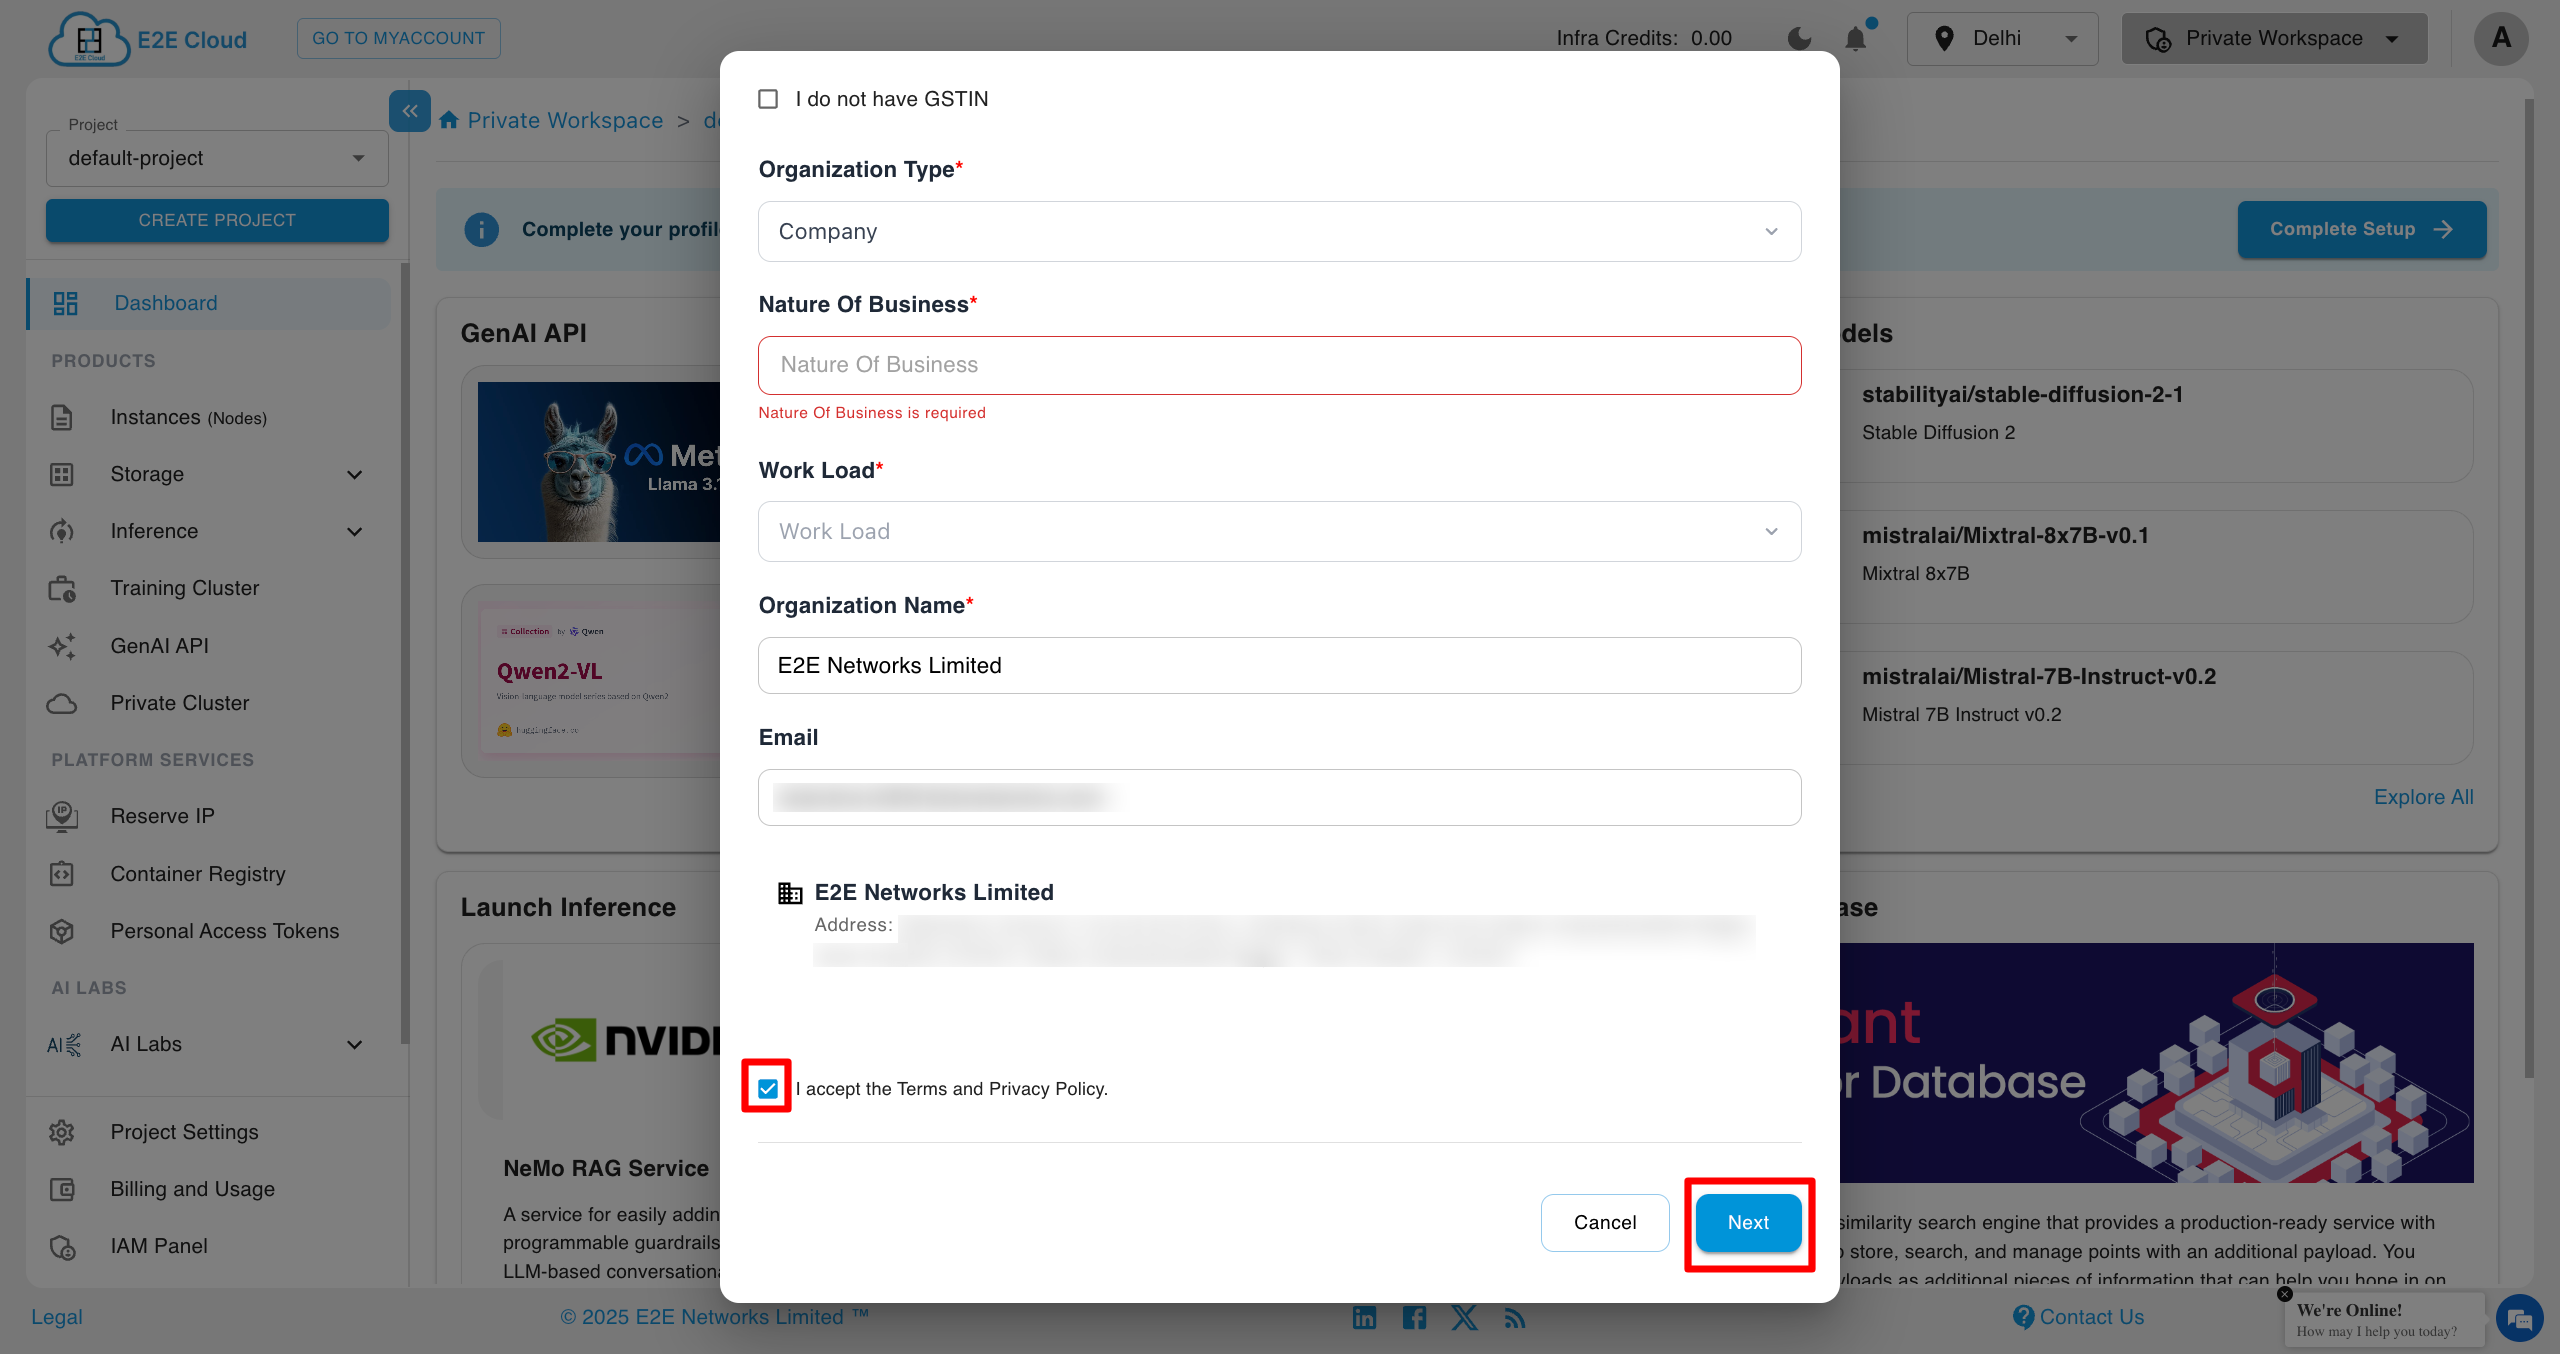This screenshot has width=2560, height=1354.
Task: Open Personal Access Tokens in the sidebar
Action: (x=209, y=931)
